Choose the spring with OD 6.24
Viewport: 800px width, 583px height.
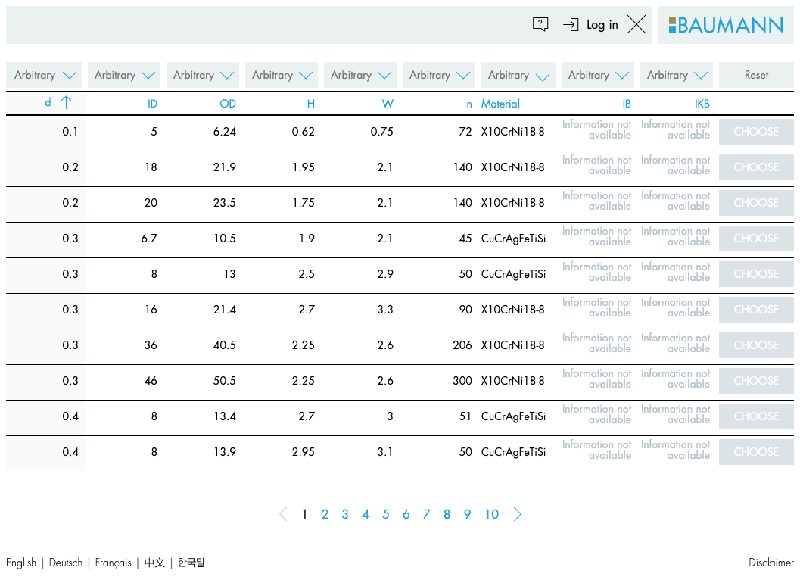pyautogui.click(x=756, y=132)
